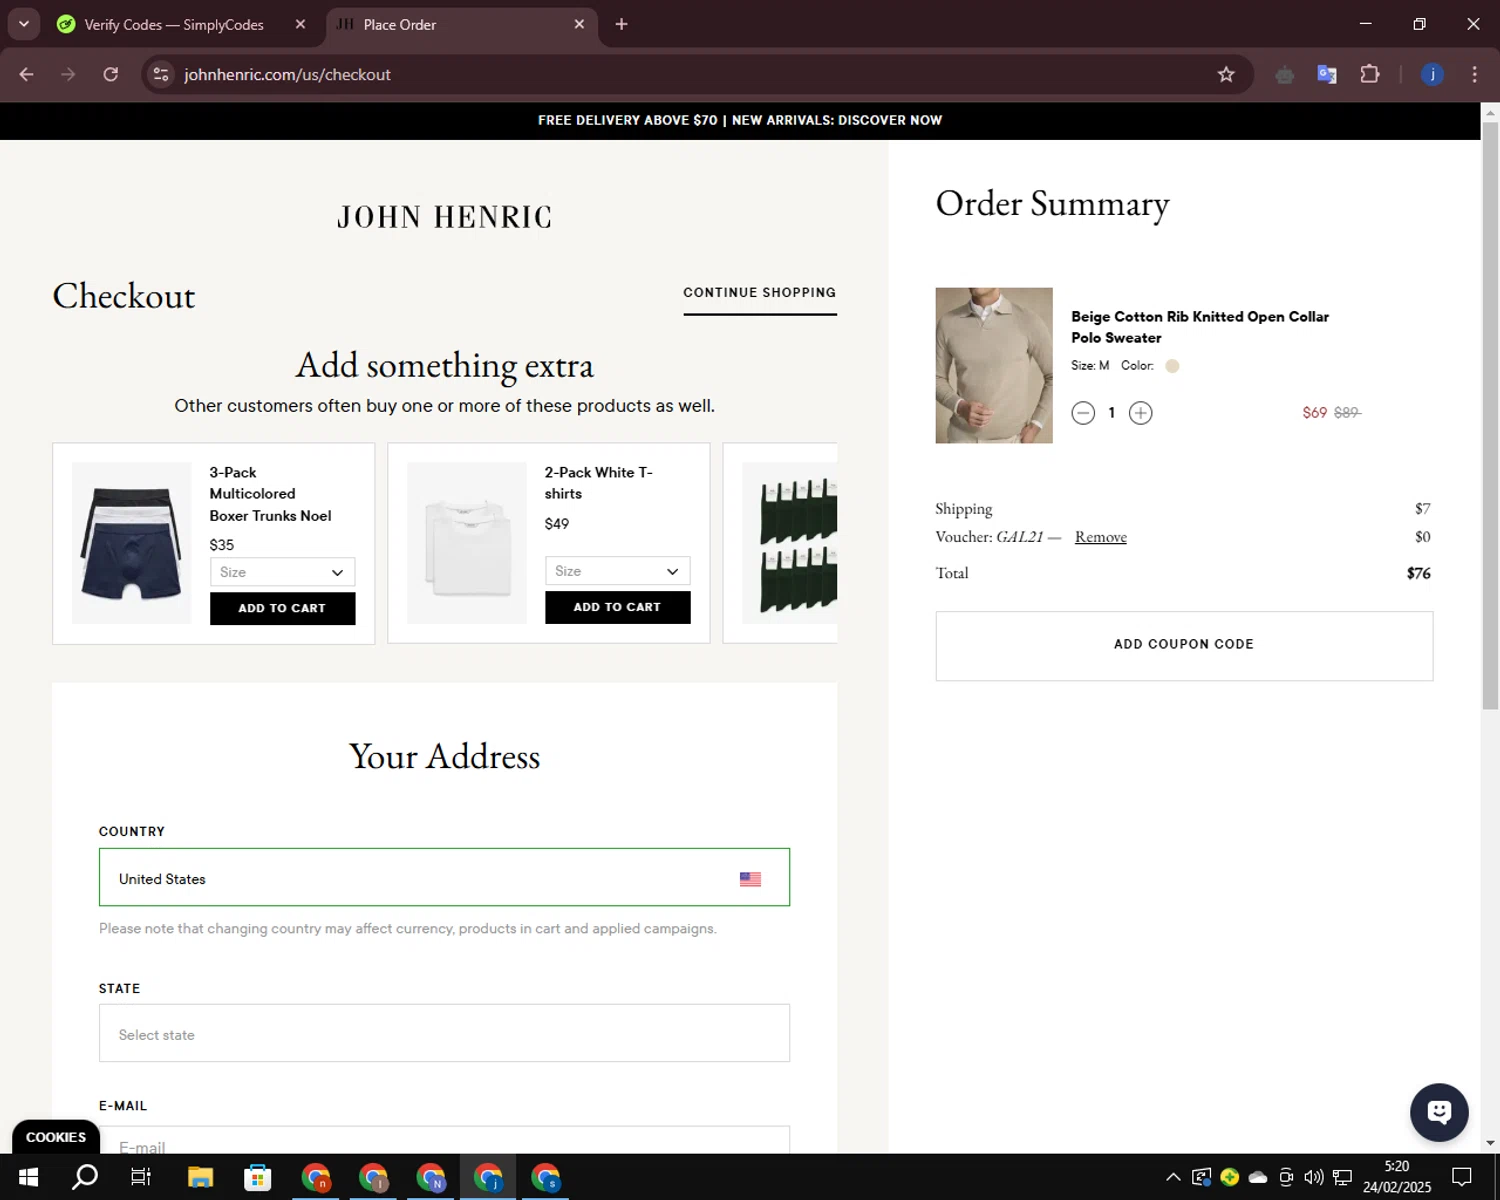Image resolution: width=1500 pixels, height=1200 pixels.
Task: Click the page vertical scrollbar
Action: click(x=1490, y=416)
